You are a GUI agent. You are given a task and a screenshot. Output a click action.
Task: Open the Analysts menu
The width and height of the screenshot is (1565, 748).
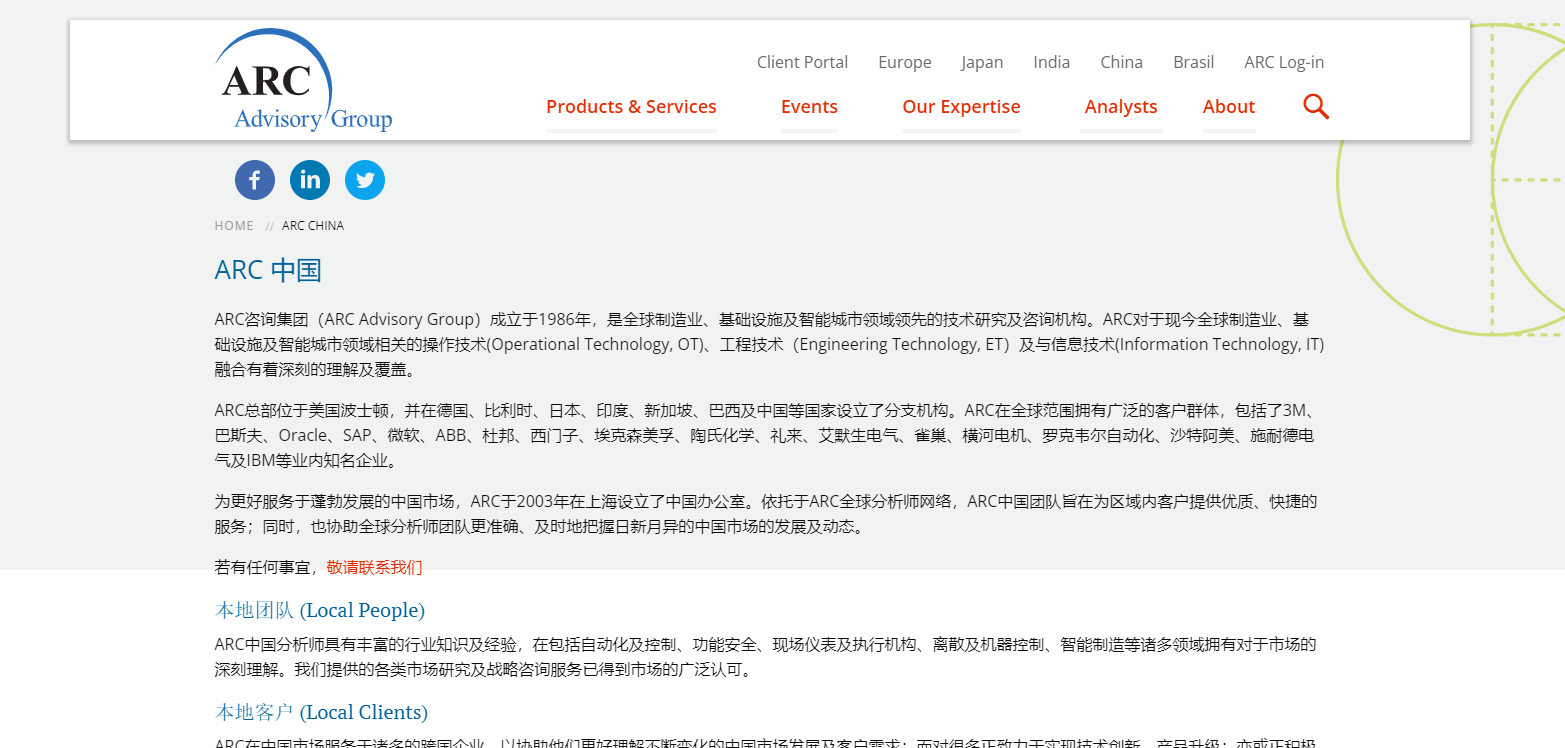(1121, 107)
